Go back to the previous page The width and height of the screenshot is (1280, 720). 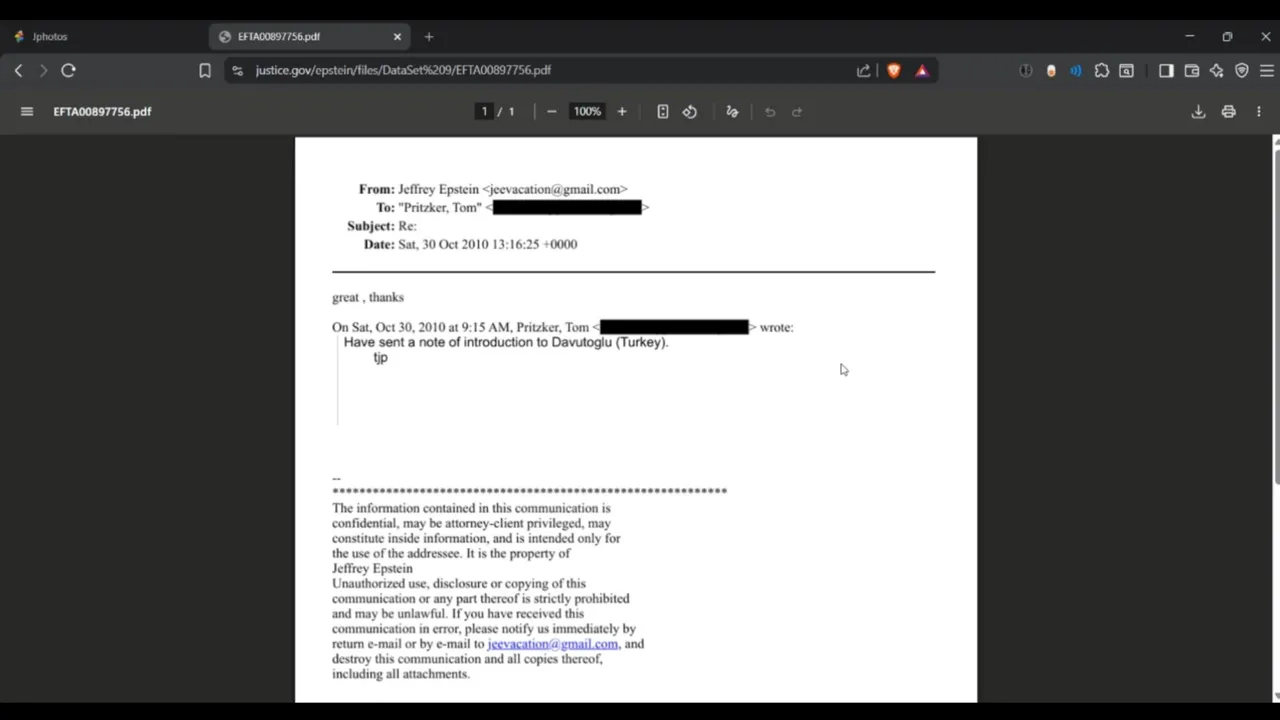click(18, 70)
